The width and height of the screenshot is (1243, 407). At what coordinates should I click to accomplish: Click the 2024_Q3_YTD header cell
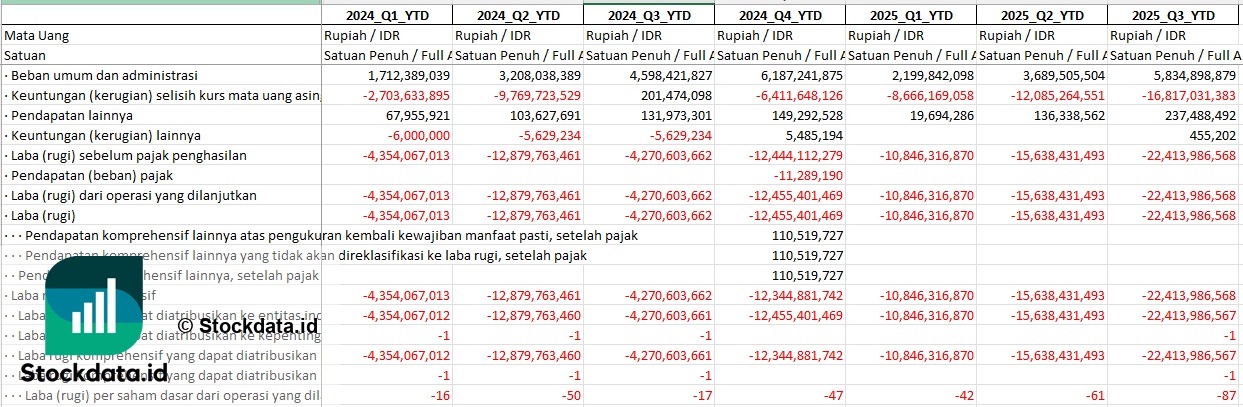tap(649, 15)
